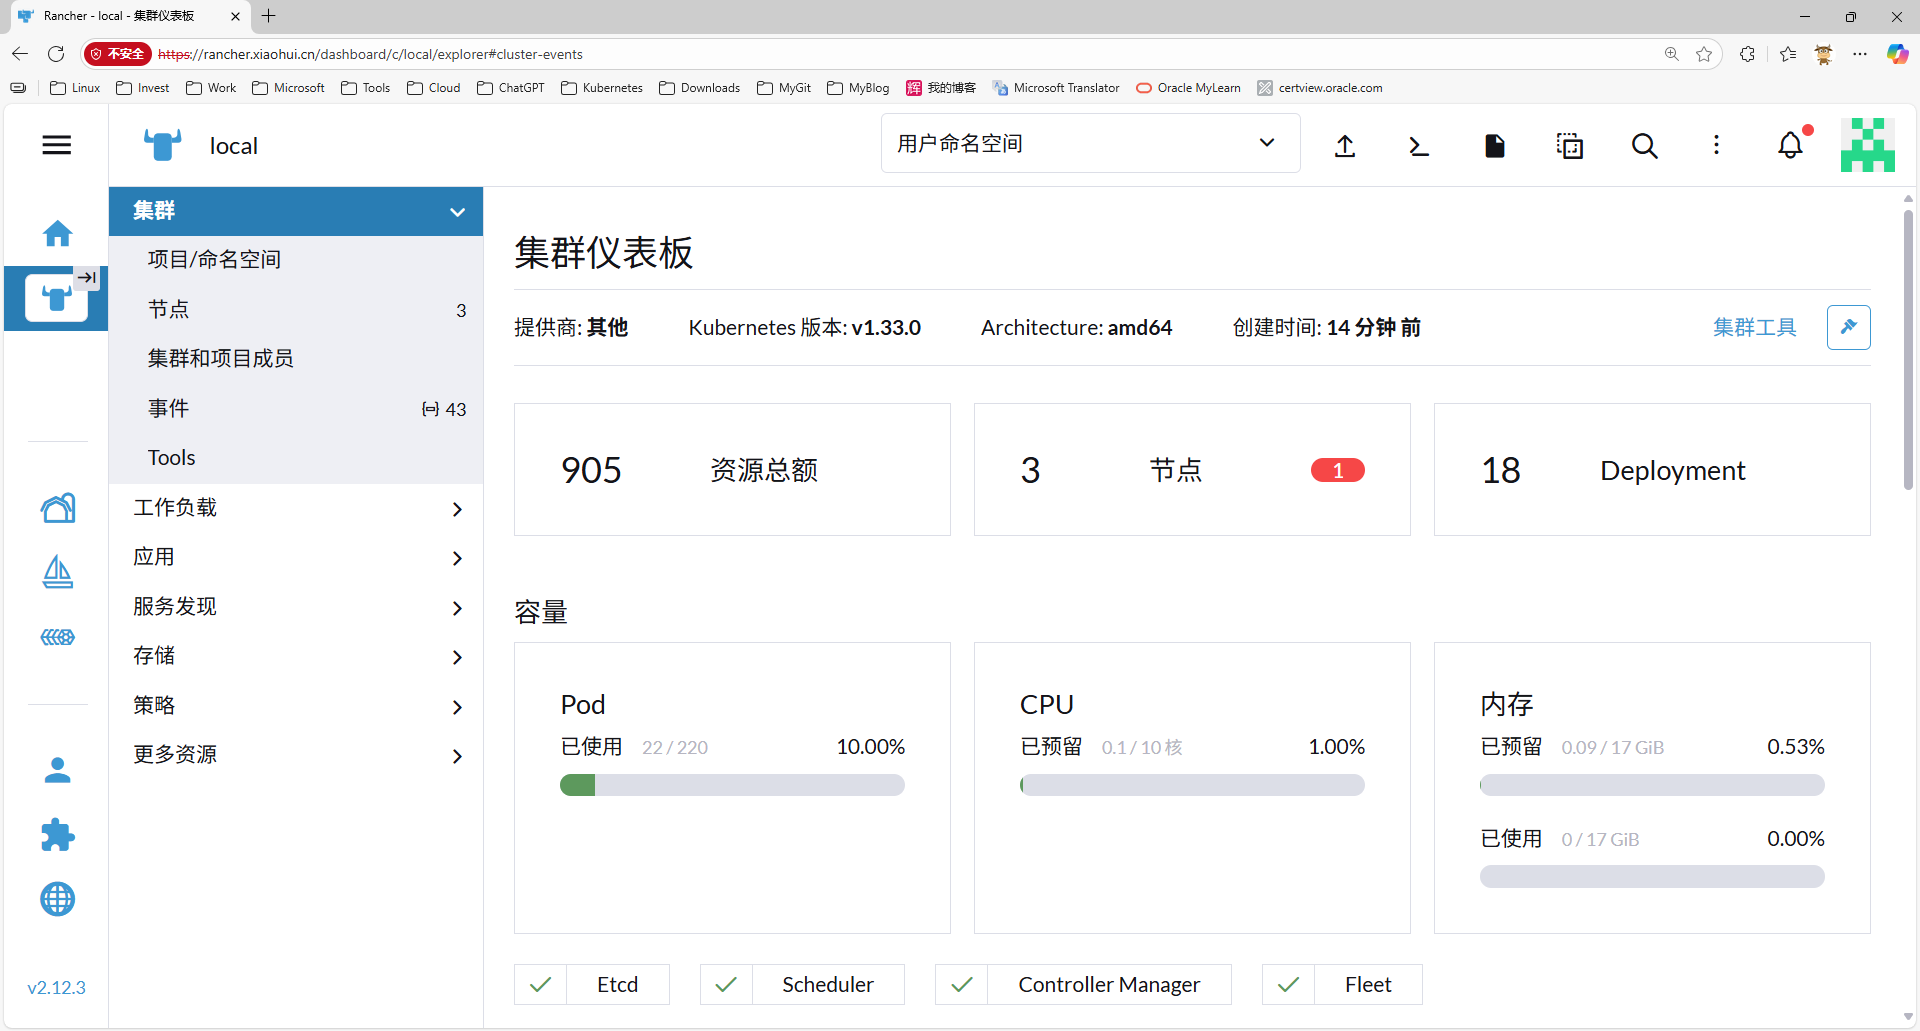Open 集群和项目成员 menu item
The width and height of the screenshot is (1920, 1031).
pyautogui.click(x=296, y=359)
